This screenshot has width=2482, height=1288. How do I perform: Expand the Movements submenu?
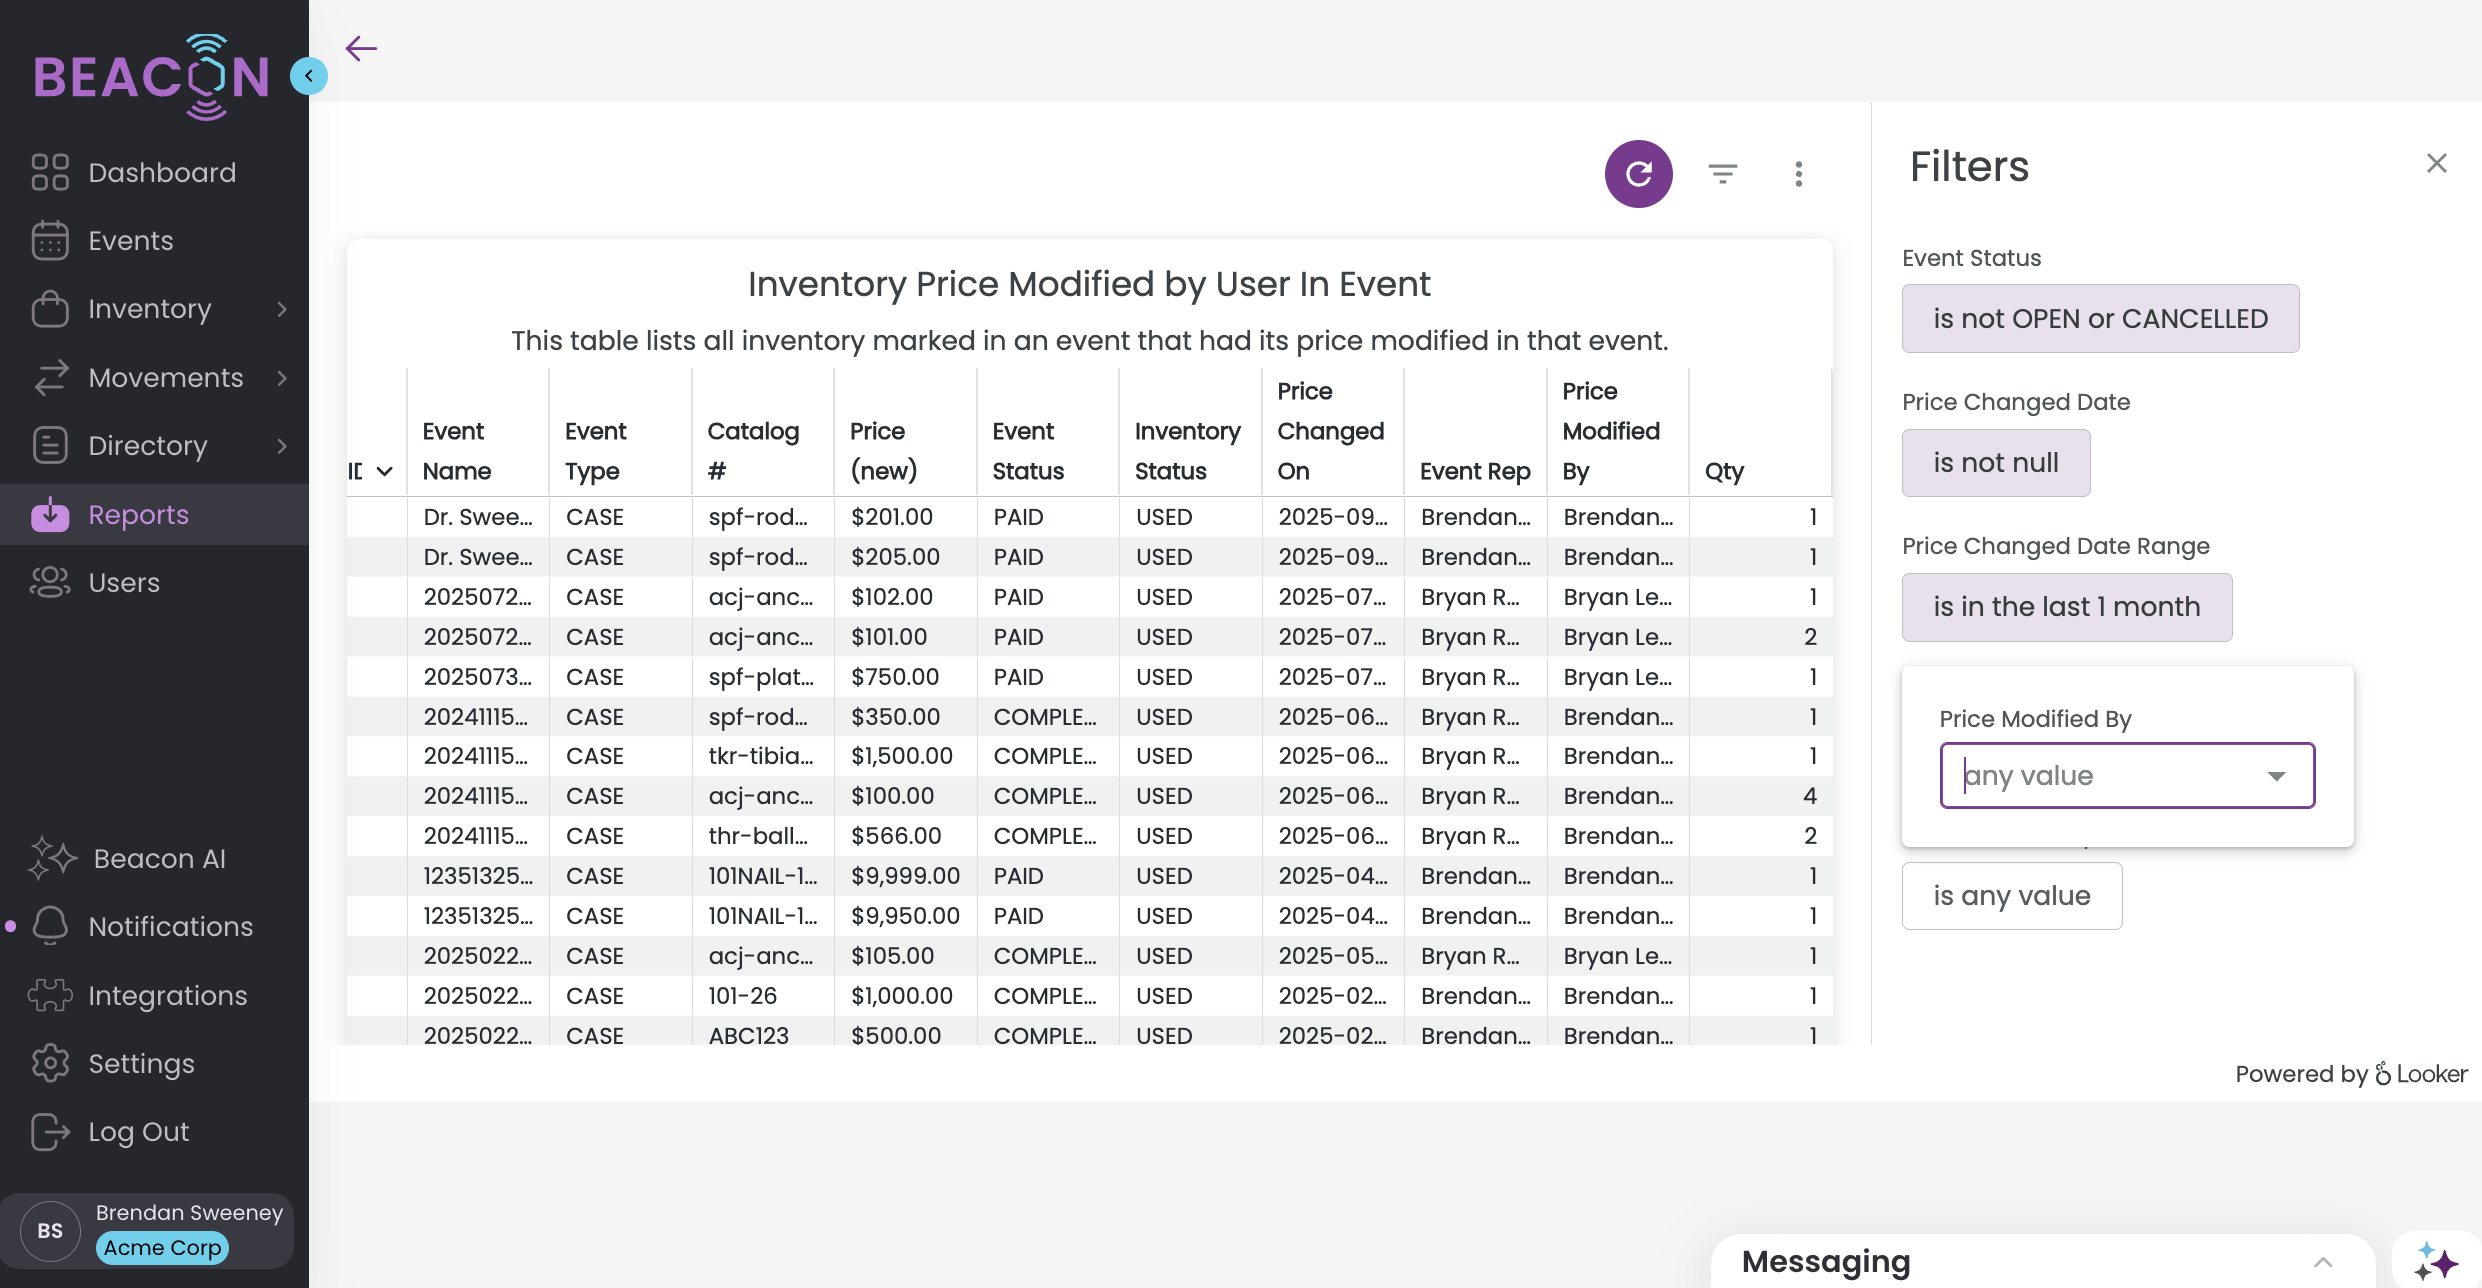(x=282, y=378)
